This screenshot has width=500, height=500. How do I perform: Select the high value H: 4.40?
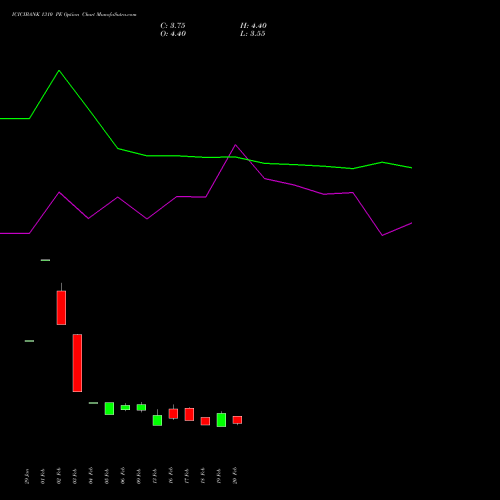pos(253,26)
